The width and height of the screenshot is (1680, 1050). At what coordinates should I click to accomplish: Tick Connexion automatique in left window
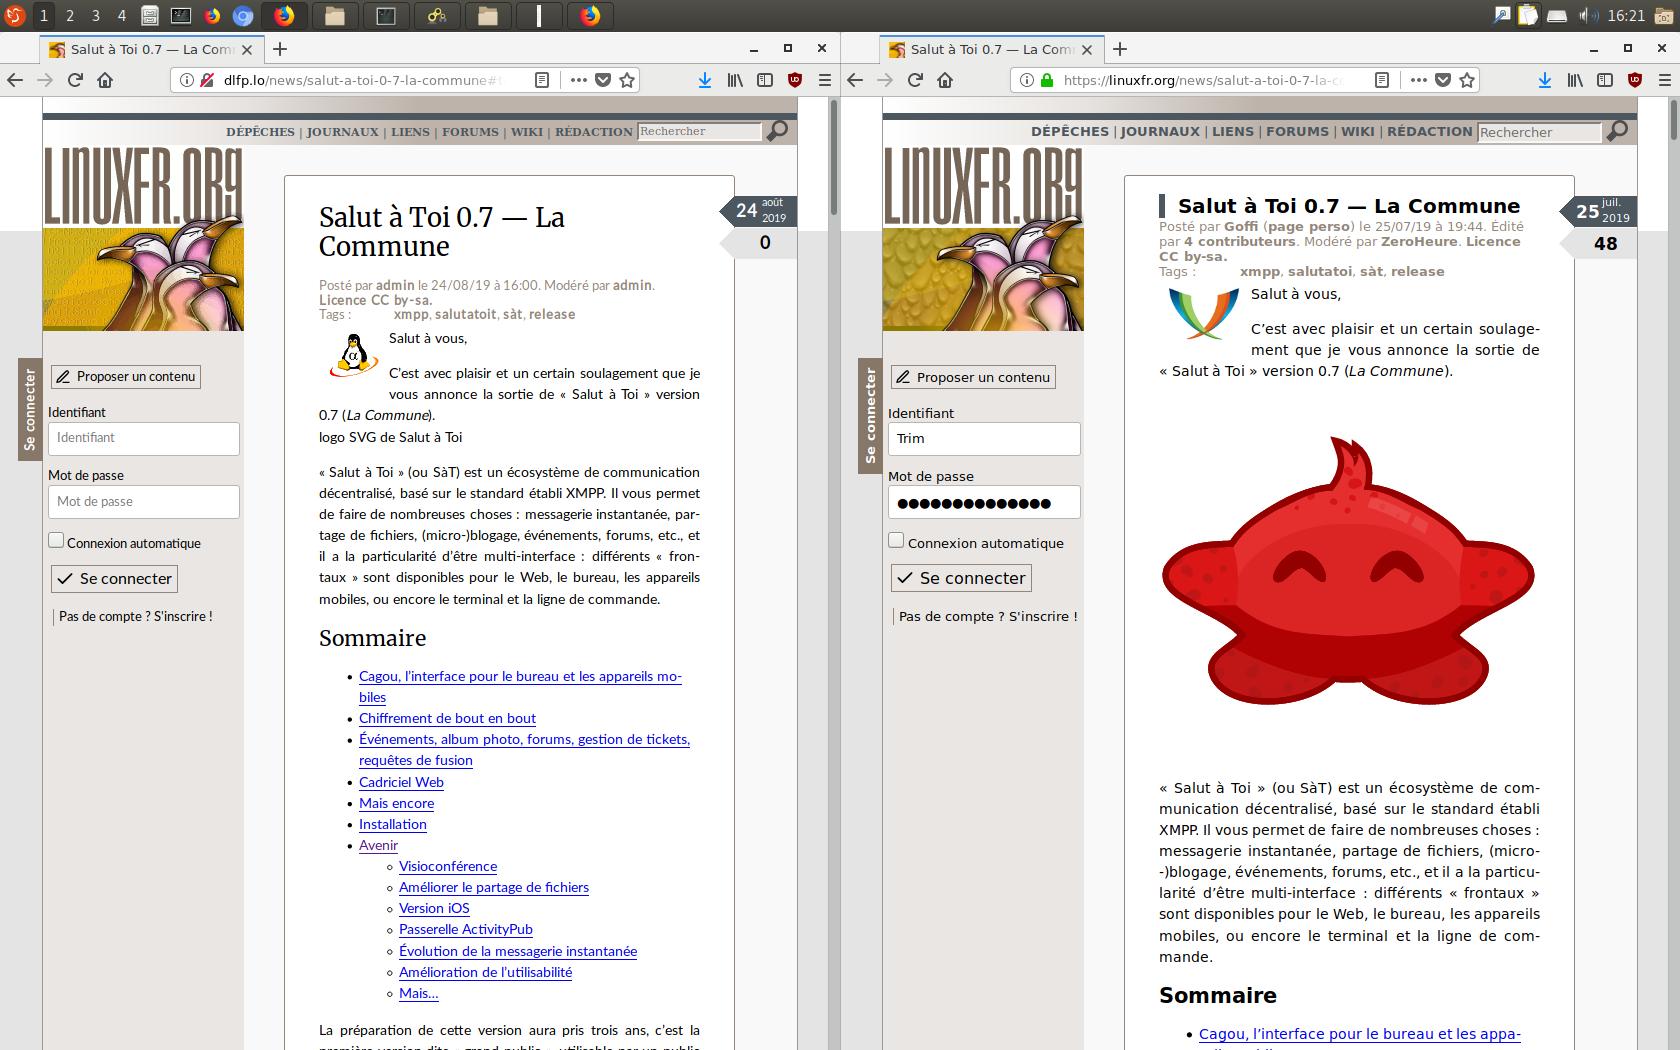(56, 540)
